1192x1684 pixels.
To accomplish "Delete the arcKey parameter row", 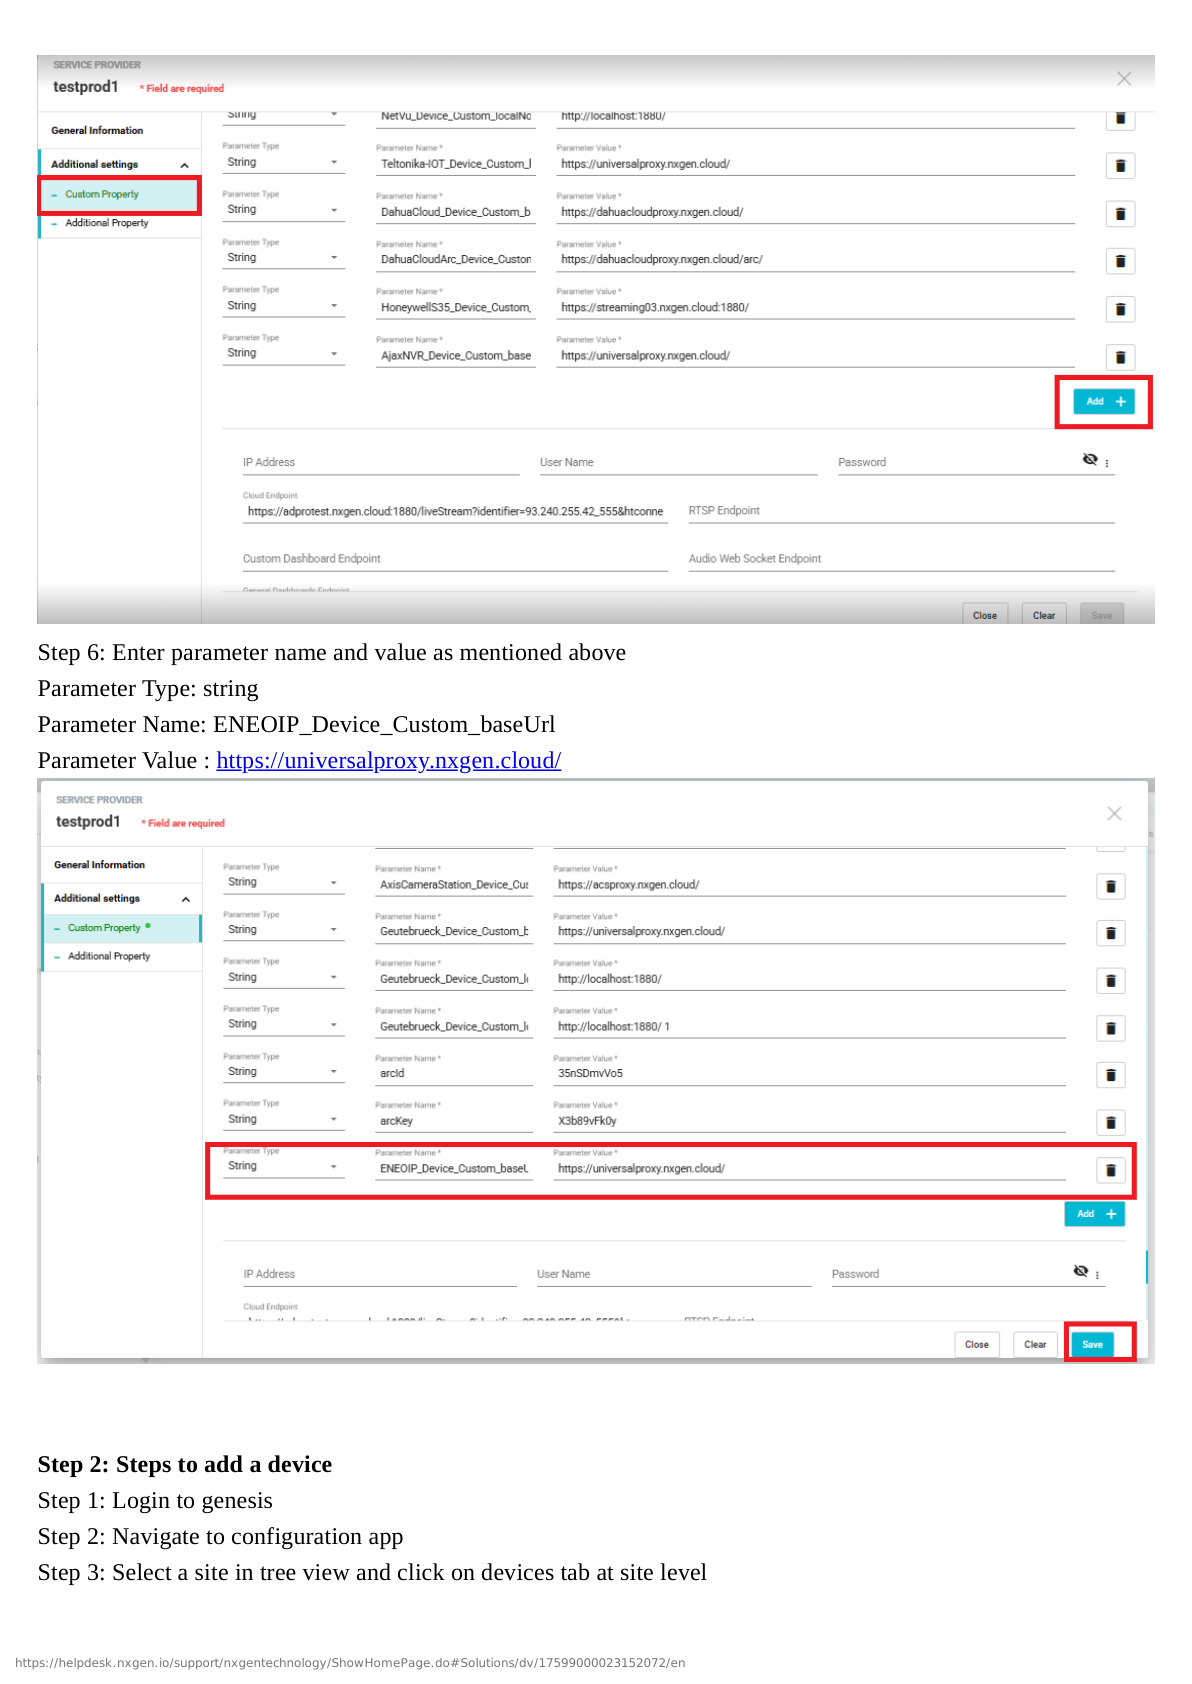I will point(1110,1123).
